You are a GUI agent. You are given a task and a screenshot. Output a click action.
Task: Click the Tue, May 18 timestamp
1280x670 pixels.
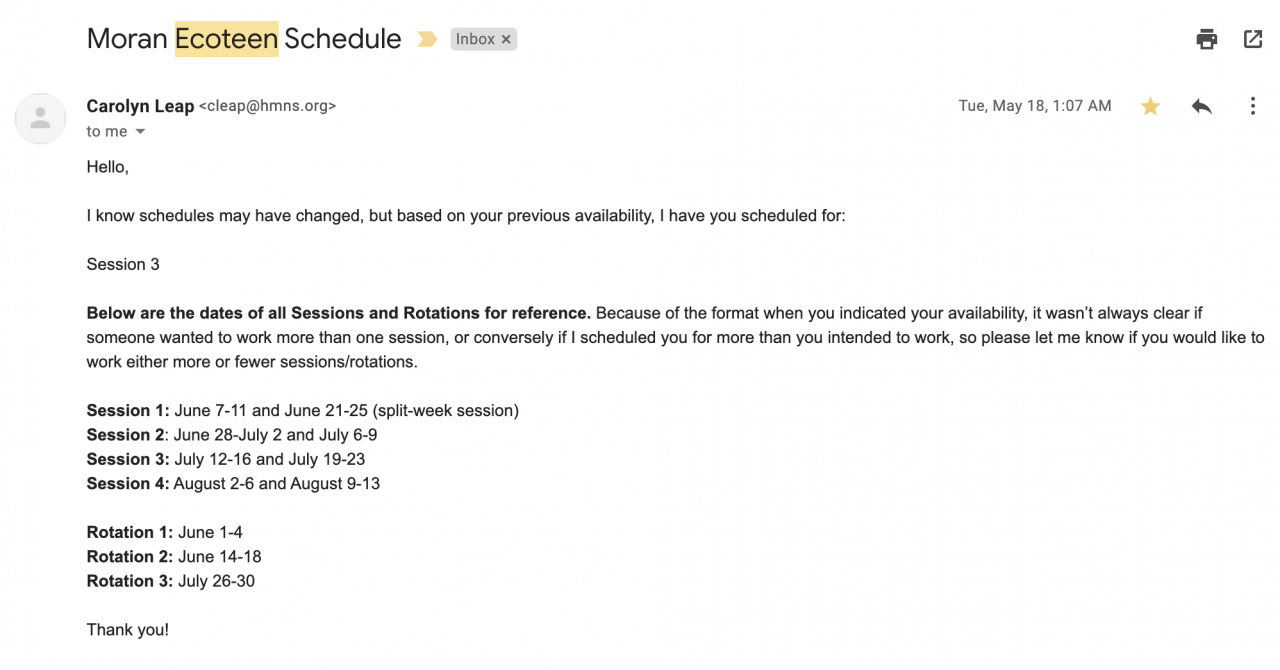tap(1034, 106)
